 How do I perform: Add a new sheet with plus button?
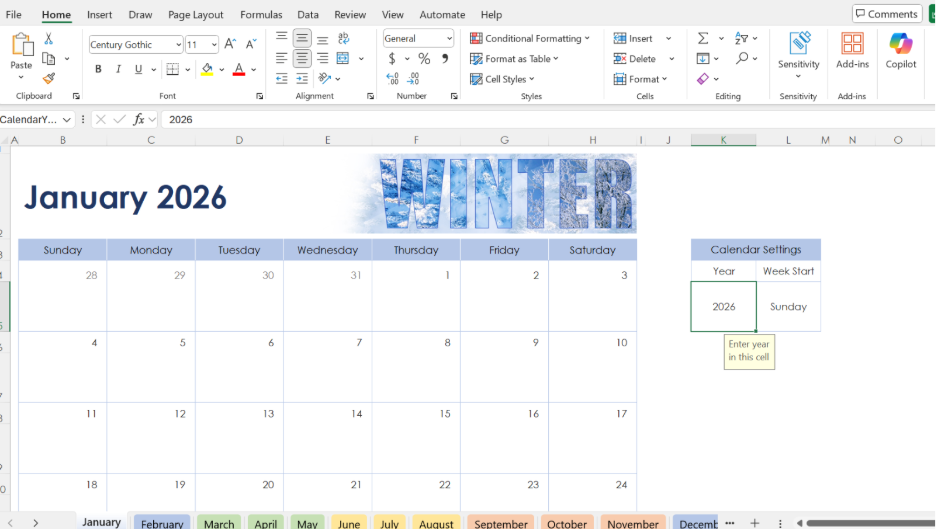[755, 523]
